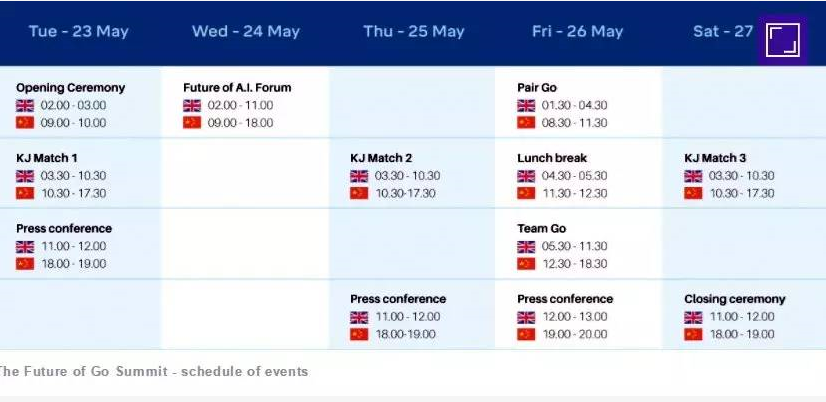This screenshot has width=826, height=402.
Task: Select the Tue - 23 May column header
Action: (78, 31)
